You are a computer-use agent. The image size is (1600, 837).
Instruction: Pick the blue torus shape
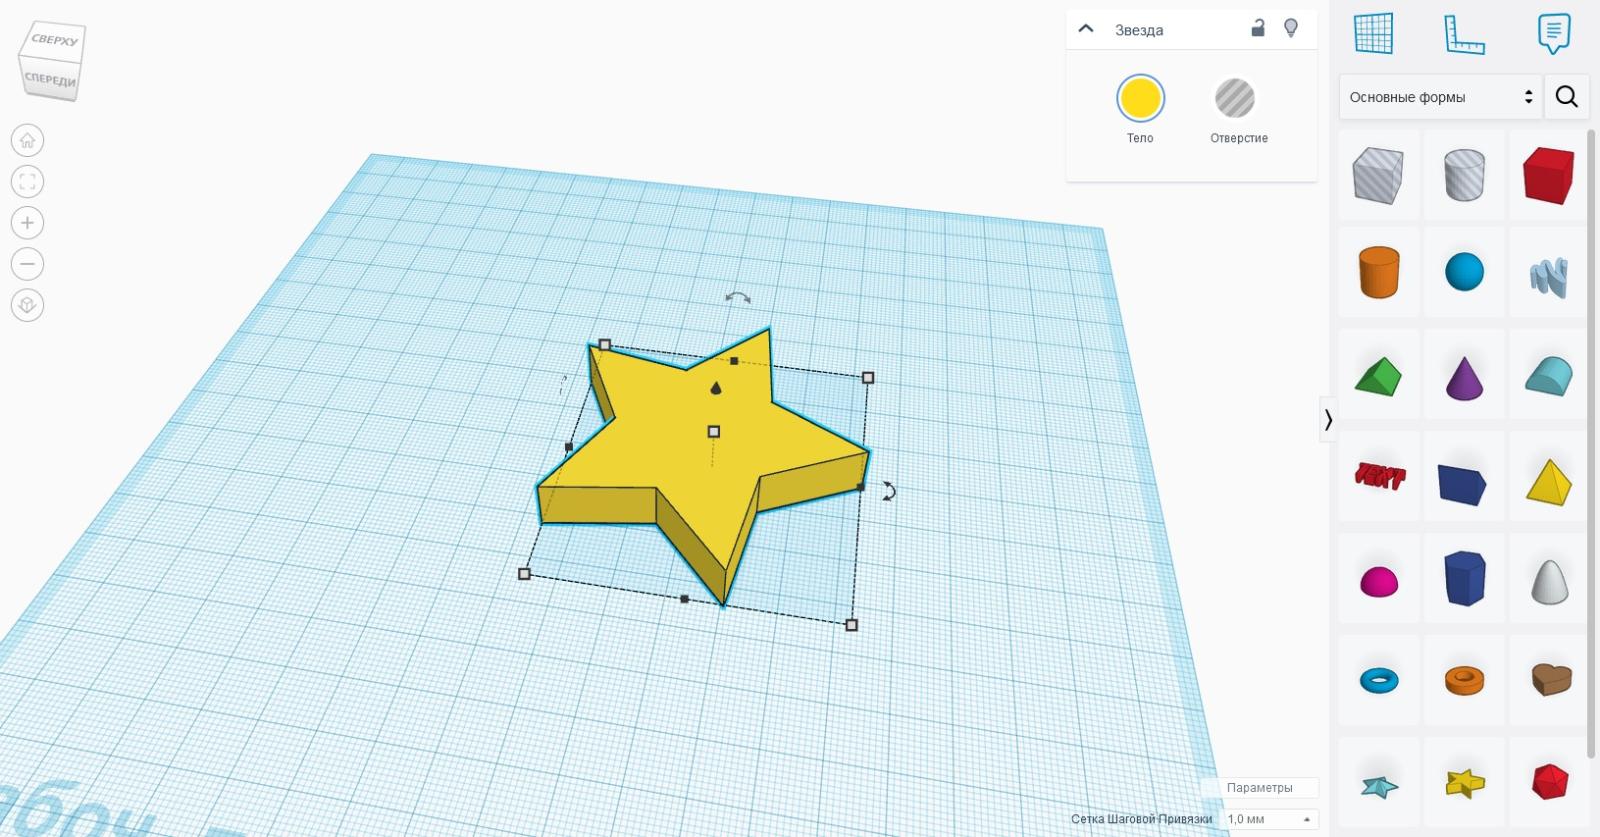[1378, 681]
